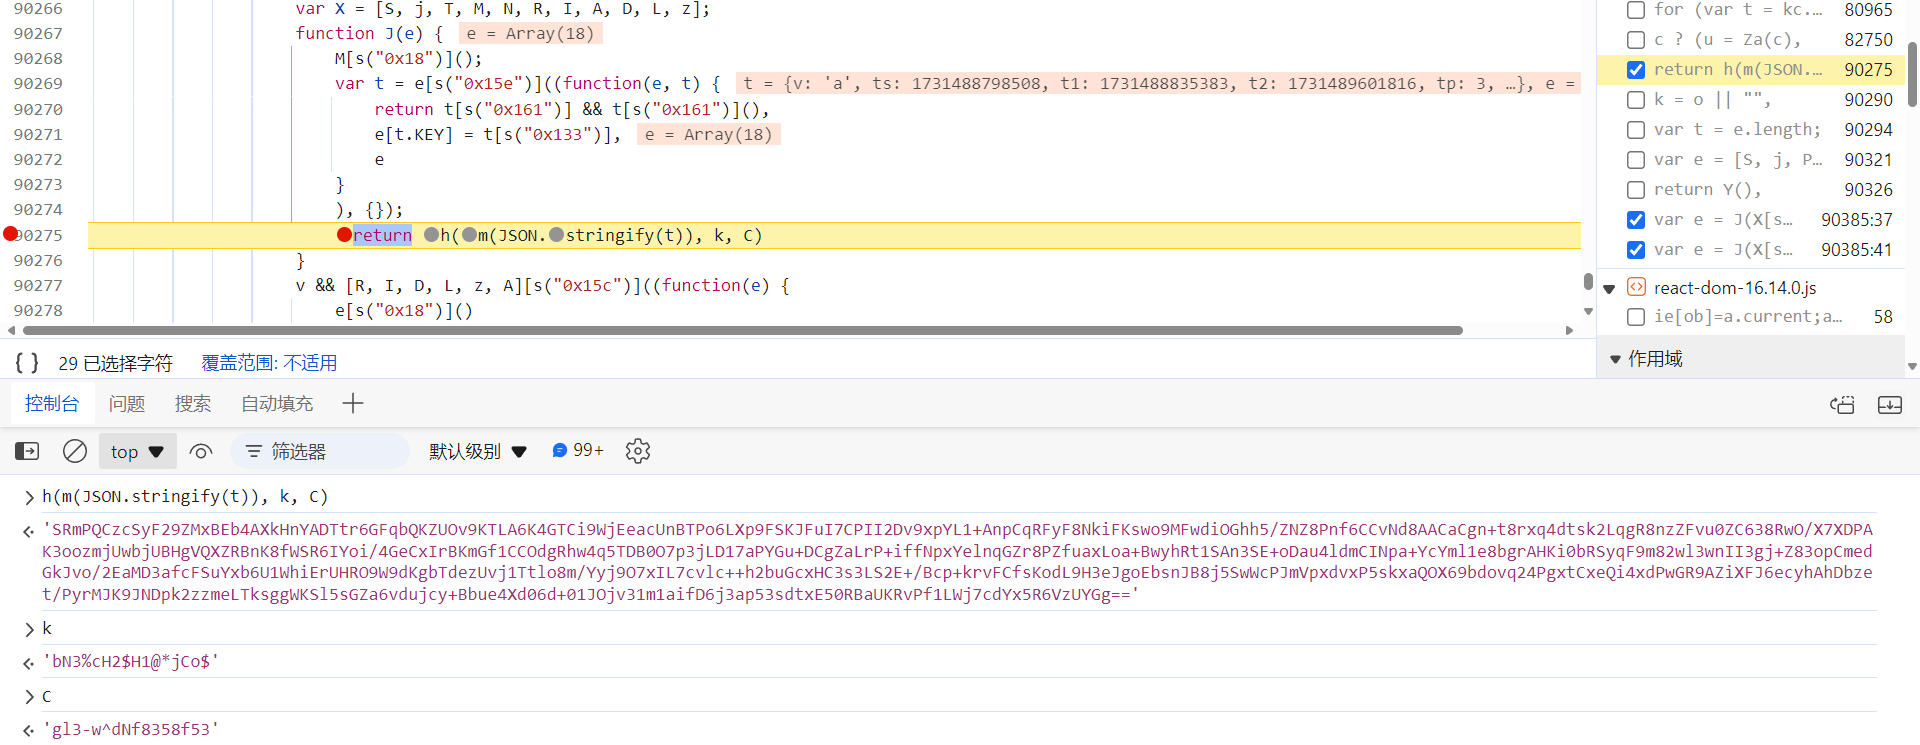1920x745 pixels.
Task: Click the red inline breakpoint before return
Action: (344, 235)
